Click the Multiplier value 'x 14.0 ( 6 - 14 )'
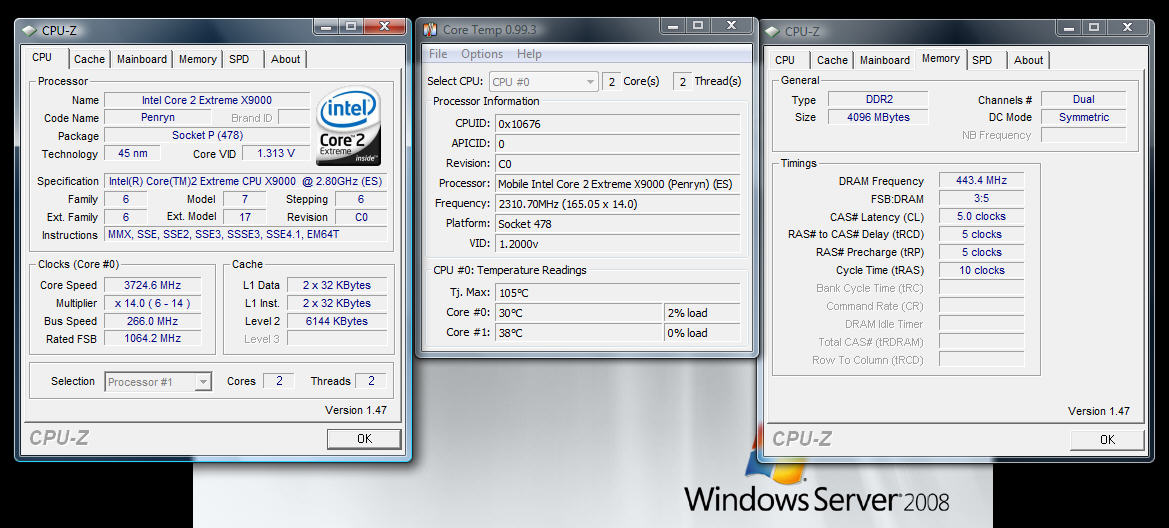1169x528 pixels. tap(152, 303)
